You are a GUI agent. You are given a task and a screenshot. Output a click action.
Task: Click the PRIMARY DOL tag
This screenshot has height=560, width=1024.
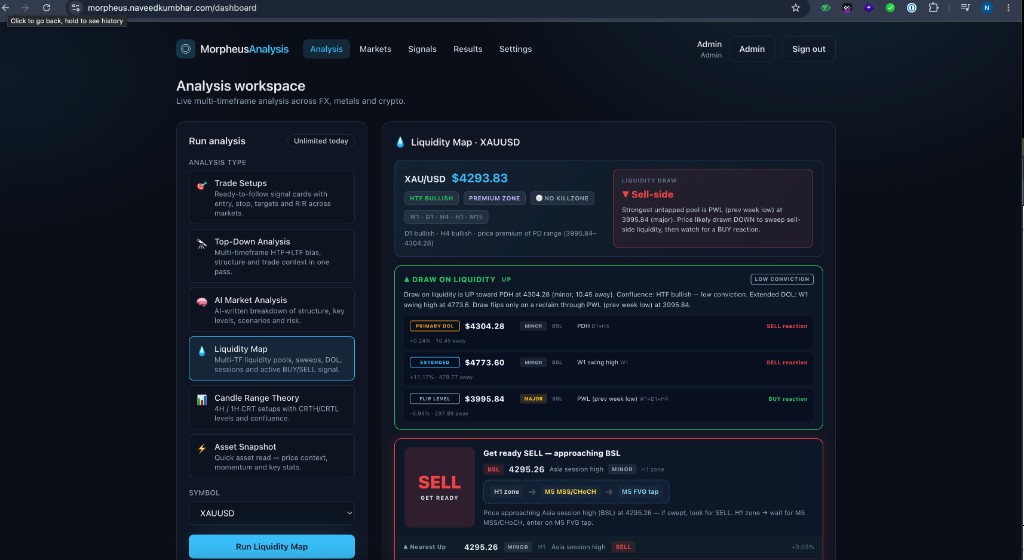[434, 326]
